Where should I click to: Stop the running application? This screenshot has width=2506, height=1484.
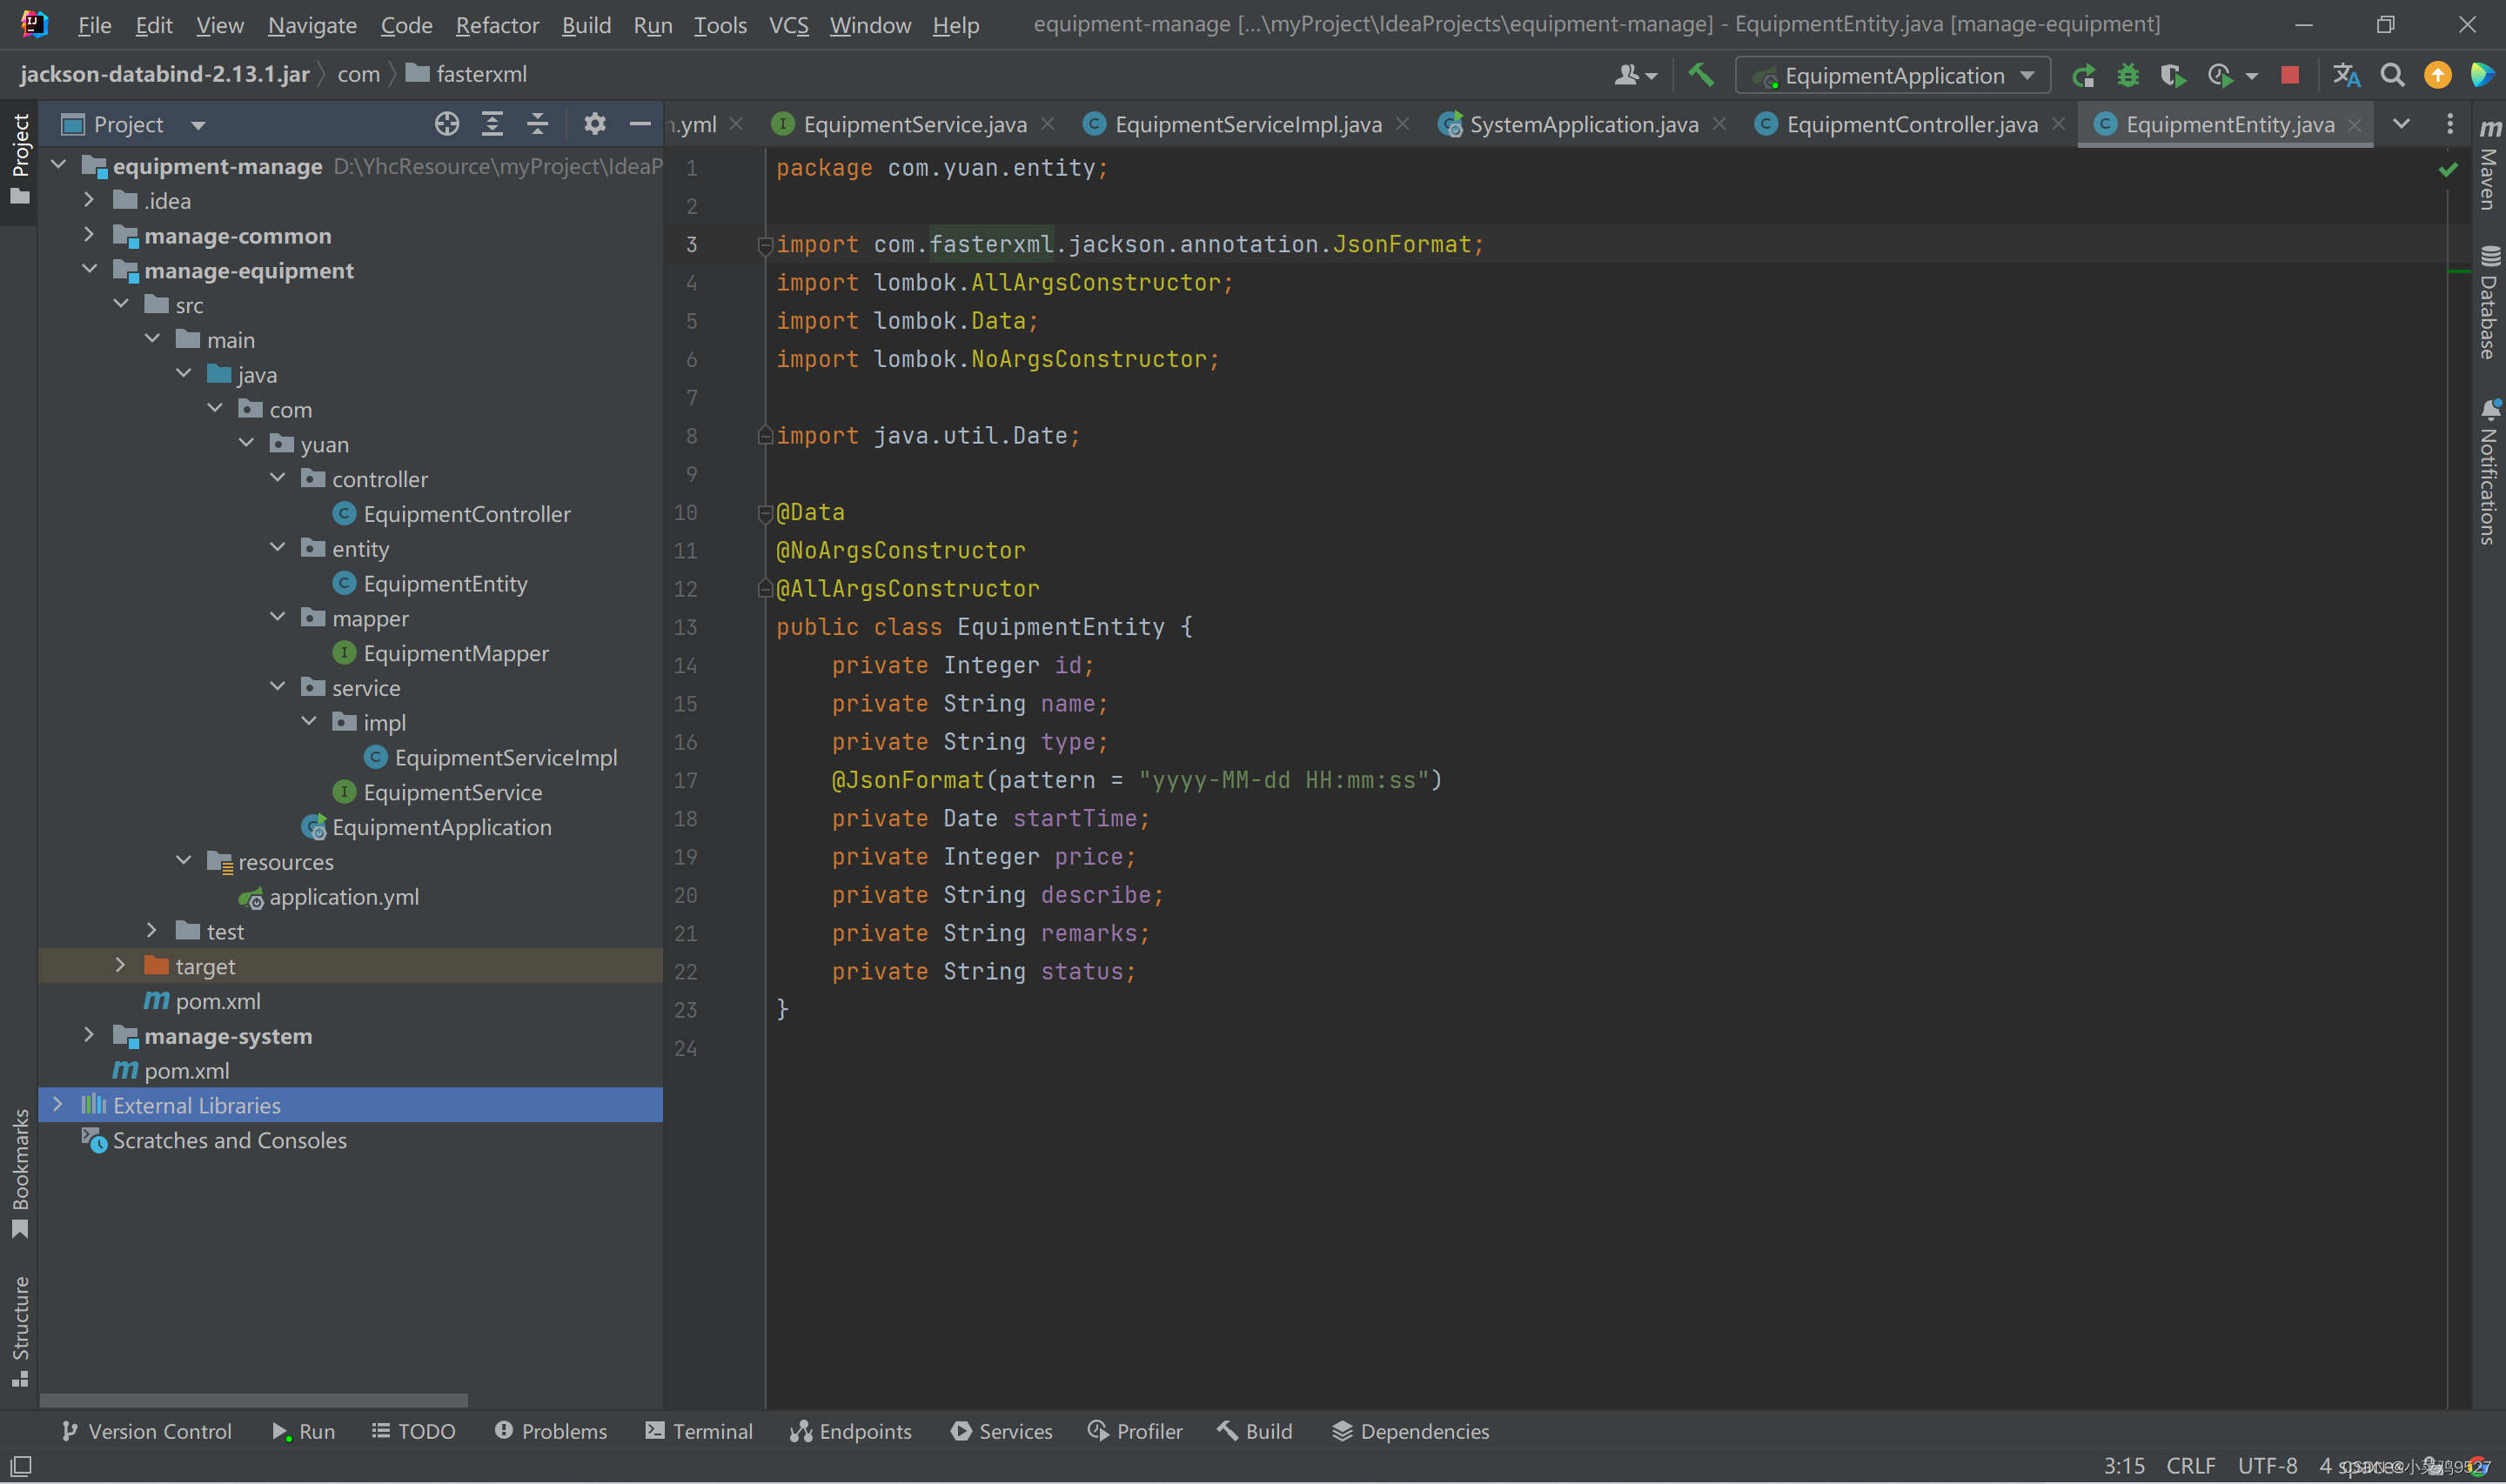2289,76
